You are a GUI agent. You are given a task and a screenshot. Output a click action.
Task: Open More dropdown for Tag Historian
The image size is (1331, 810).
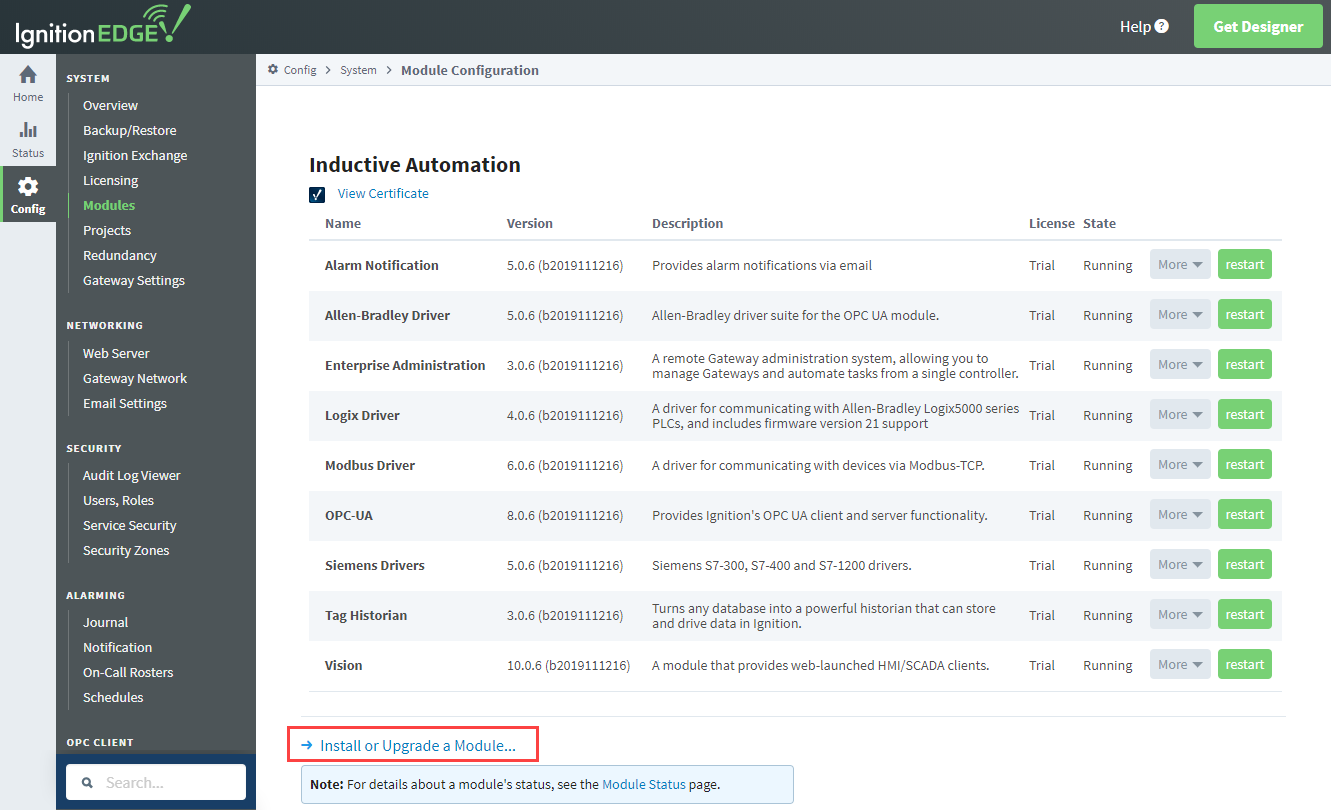[1180, 615]
